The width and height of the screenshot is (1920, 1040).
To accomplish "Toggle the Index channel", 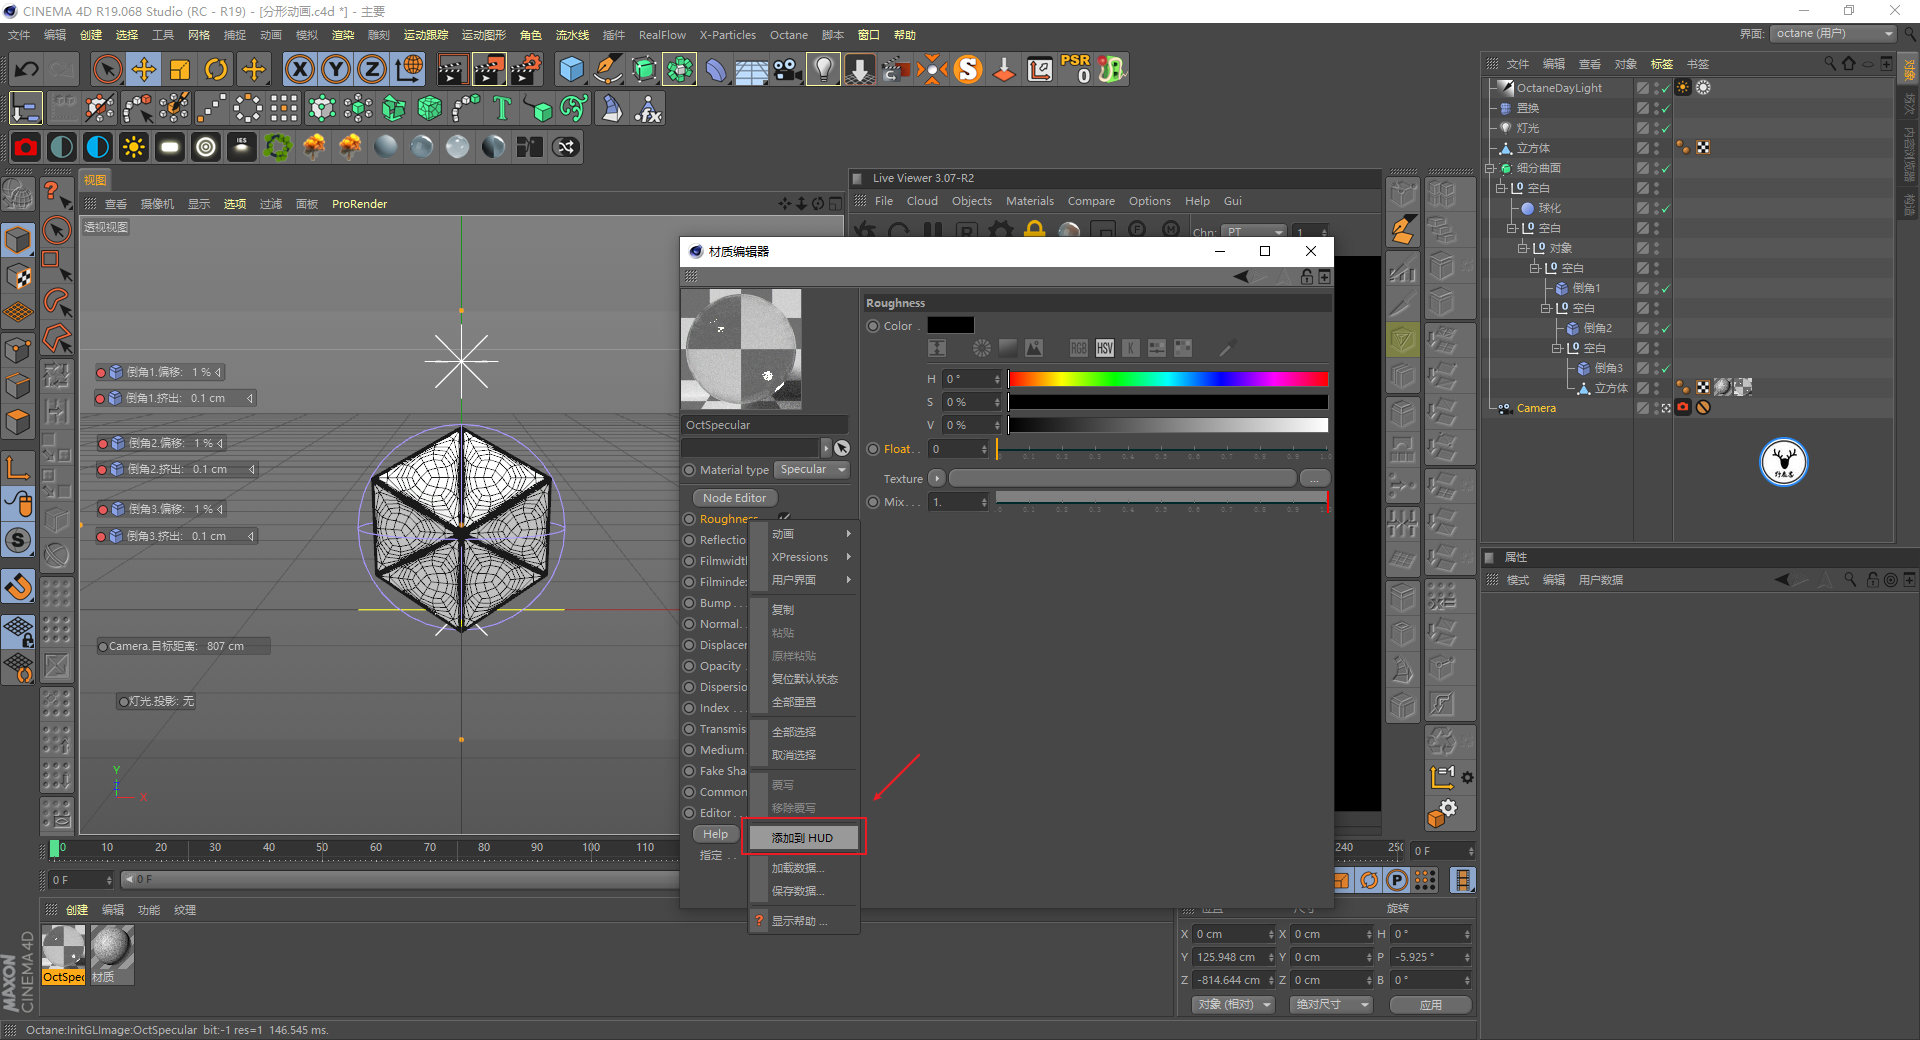I will coord(689,708).
